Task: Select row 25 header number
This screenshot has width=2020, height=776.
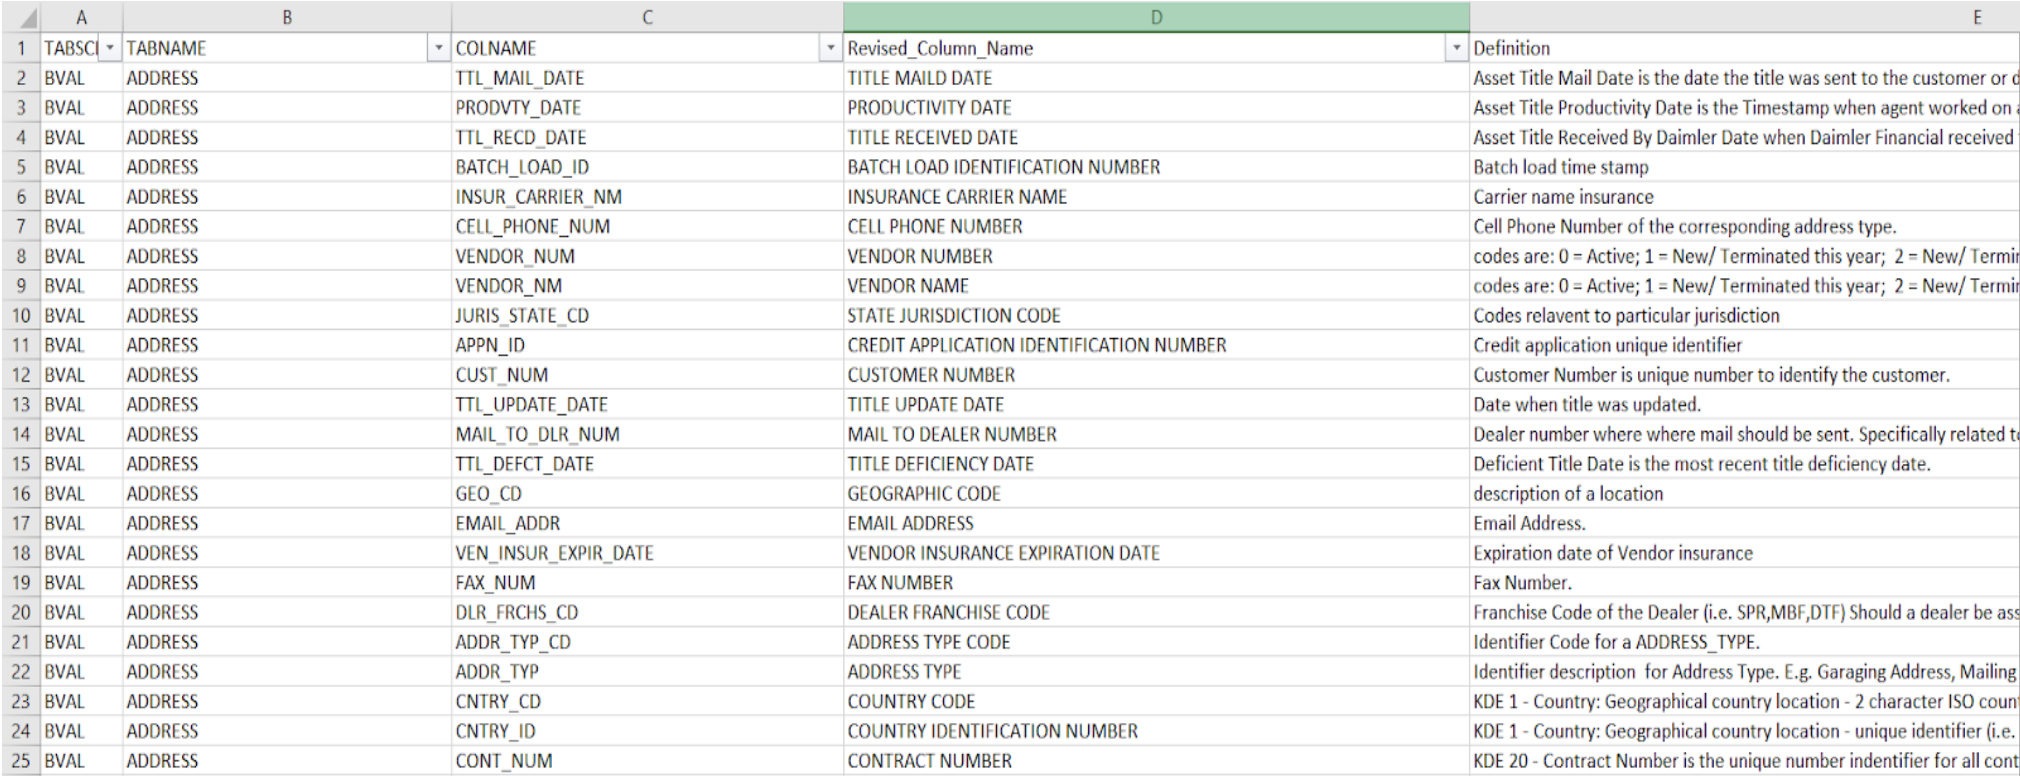Action: (x=20, y=761)
